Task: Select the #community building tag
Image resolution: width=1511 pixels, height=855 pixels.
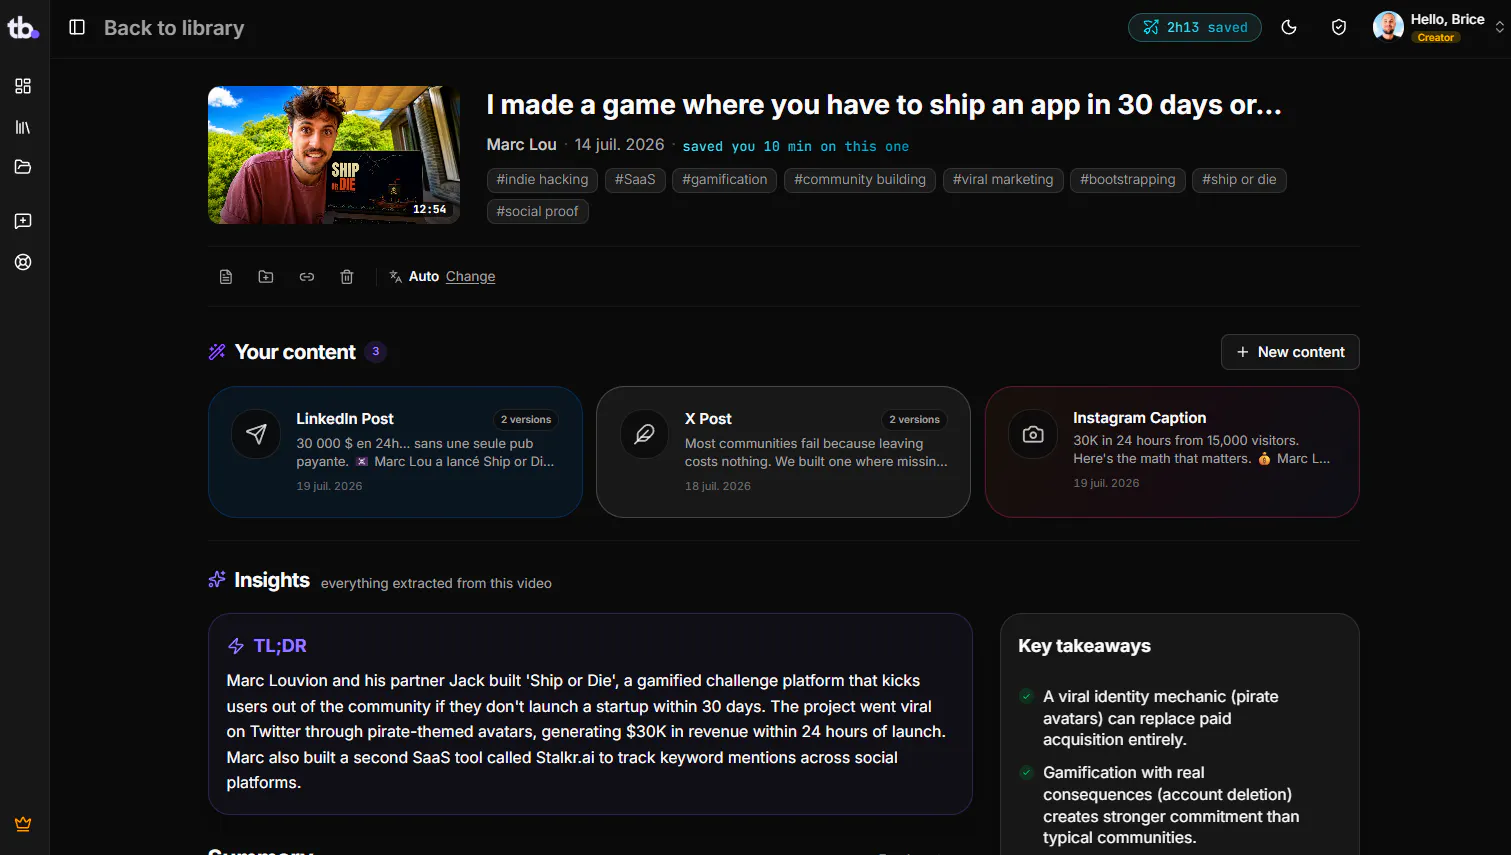Action: pyautogui.click(x=860, y=180)
